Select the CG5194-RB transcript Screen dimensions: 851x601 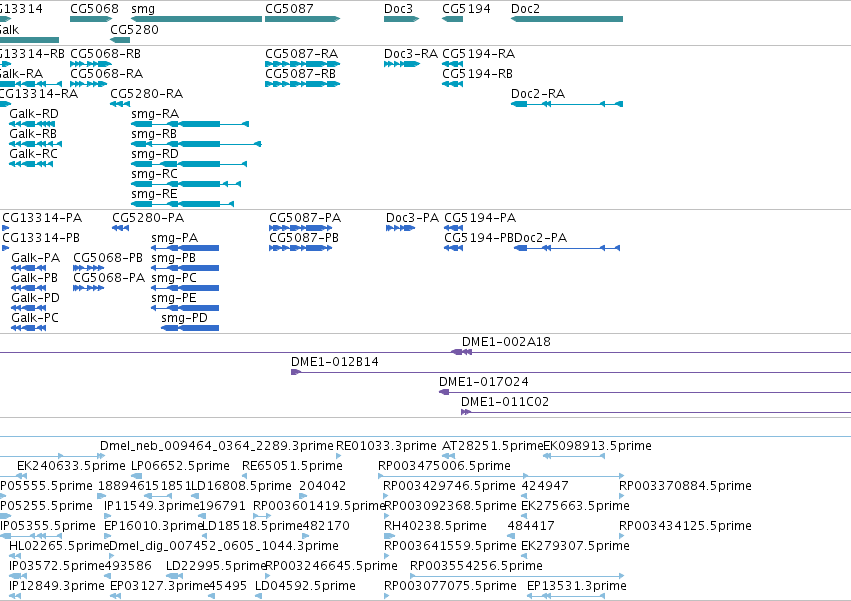click(453, 84)
